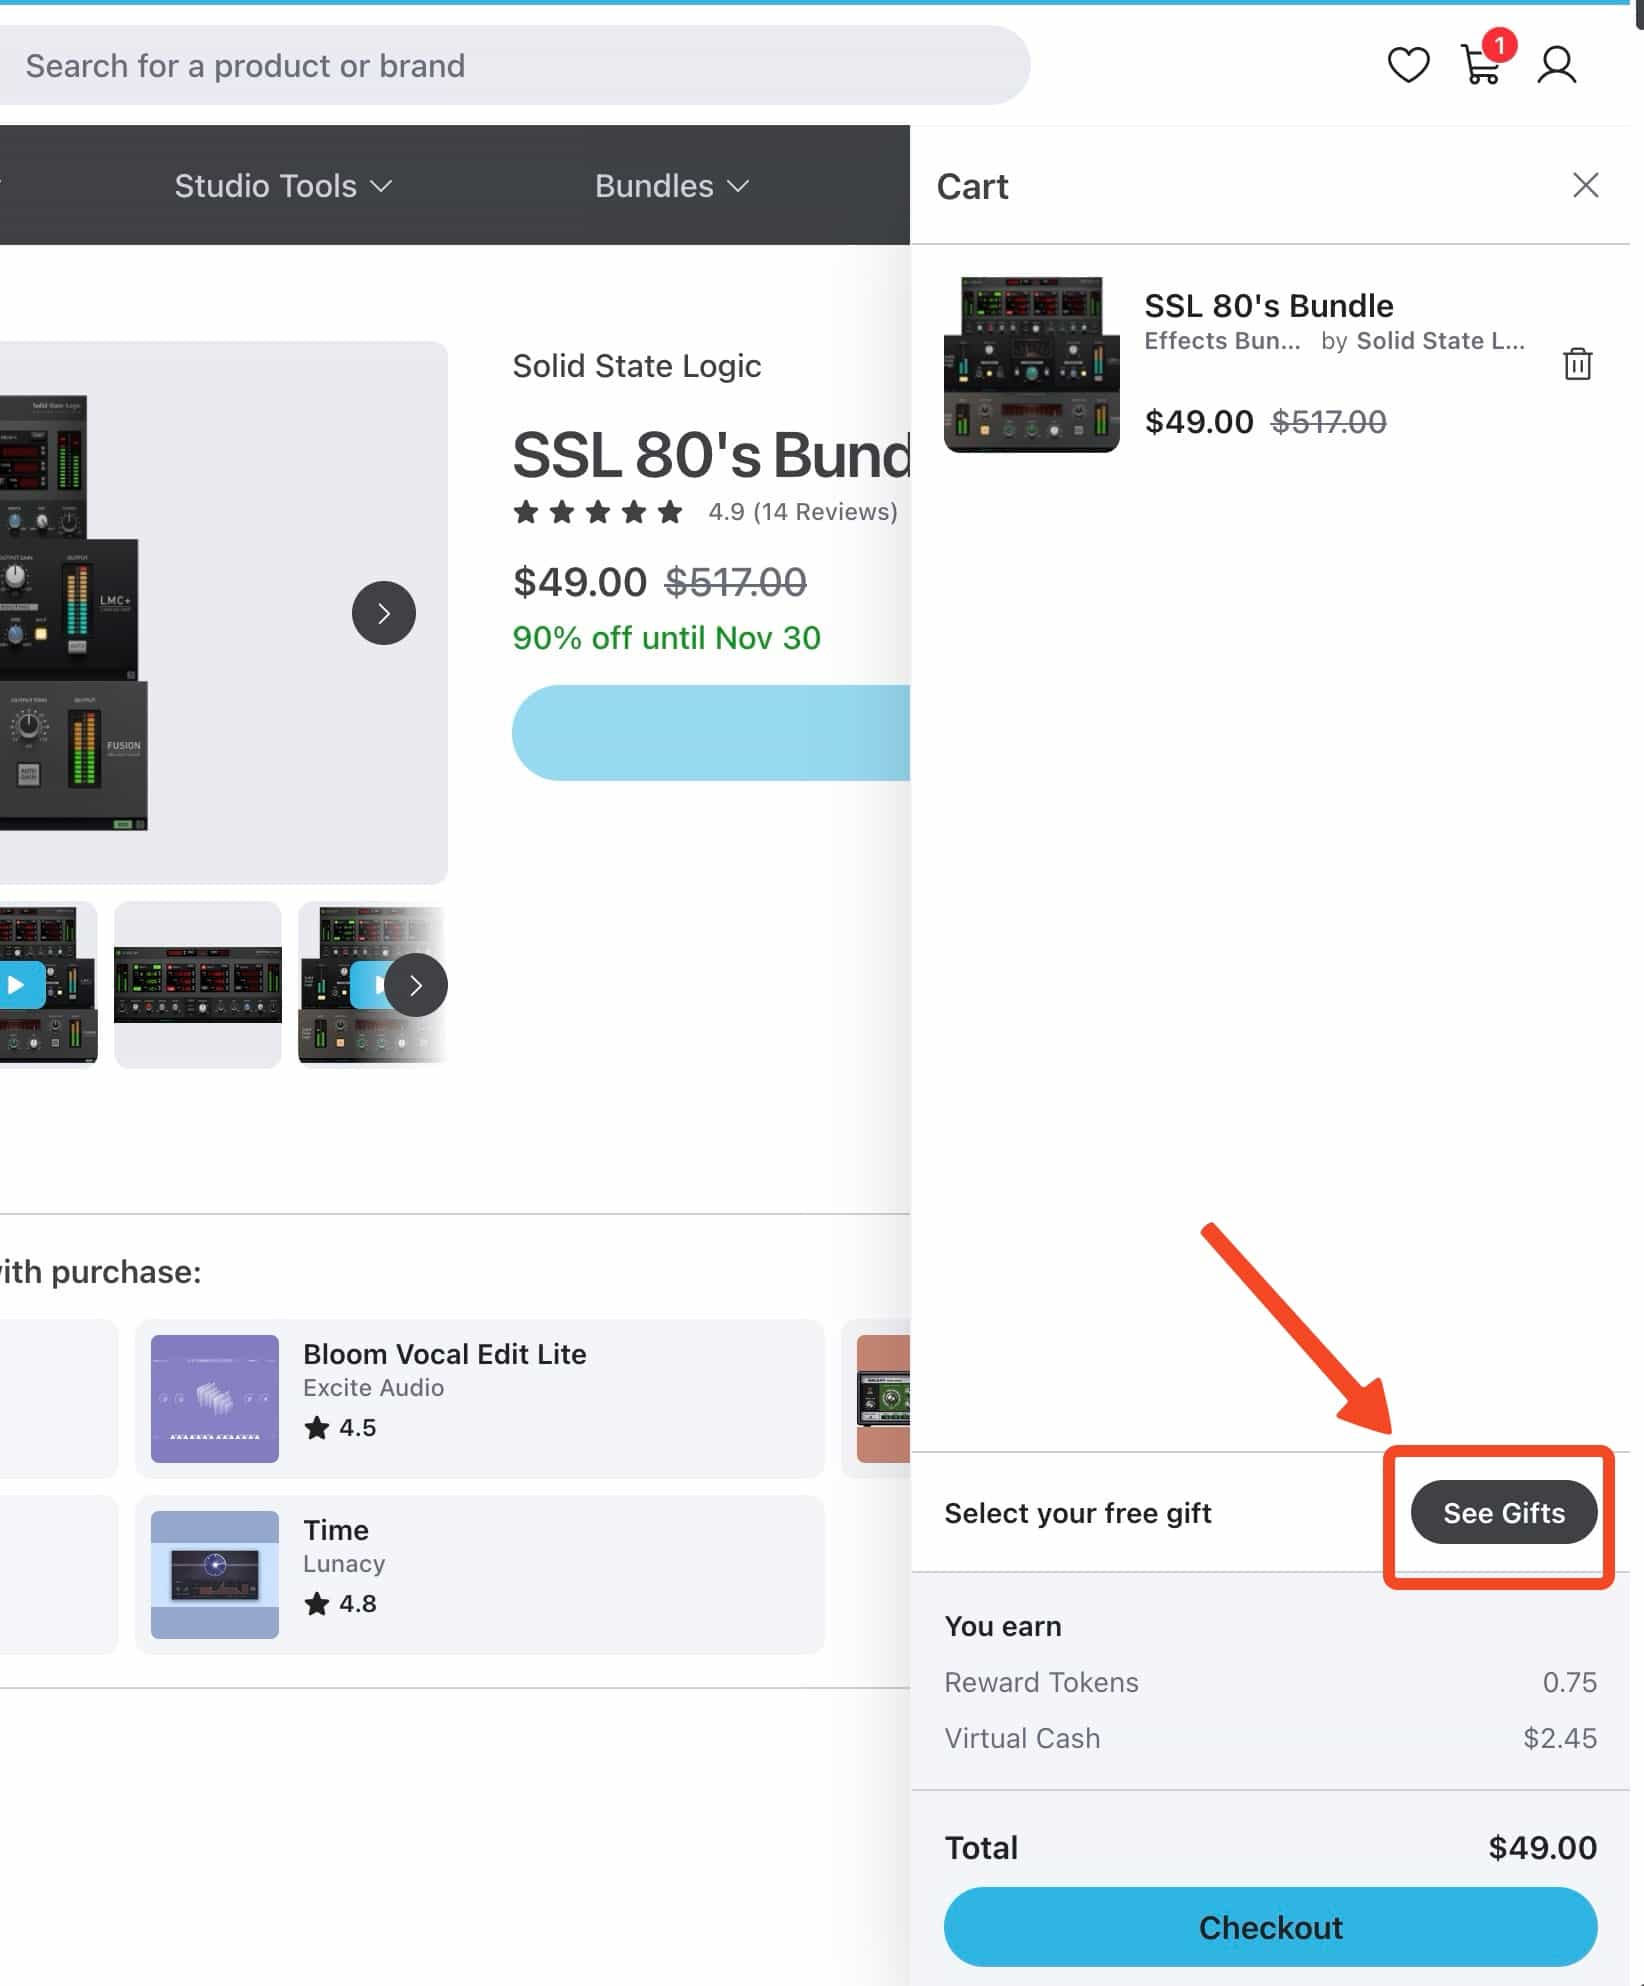Click SSL 80's Bundle title in cart
This screenshot has width=1644, height=1986.
point(1268,305)
